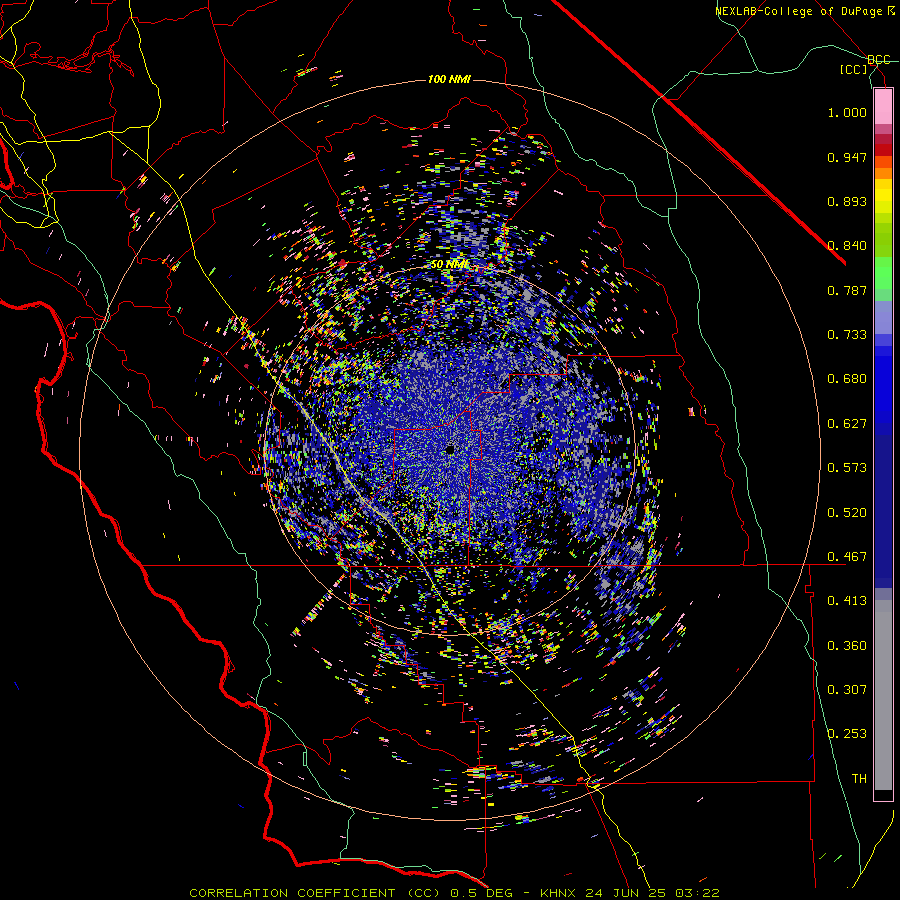Screen dimensions: 900x900
Task: Pick the yellow segment of the color bar
Action: click(883, 196)
